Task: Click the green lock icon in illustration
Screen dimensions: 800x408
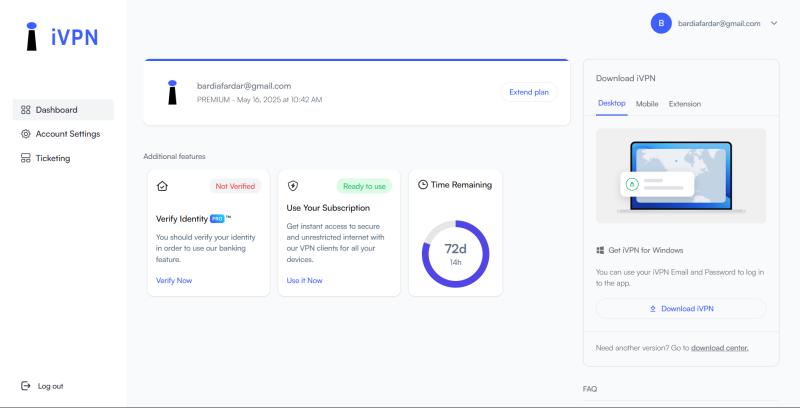Action: click(632, 184)
